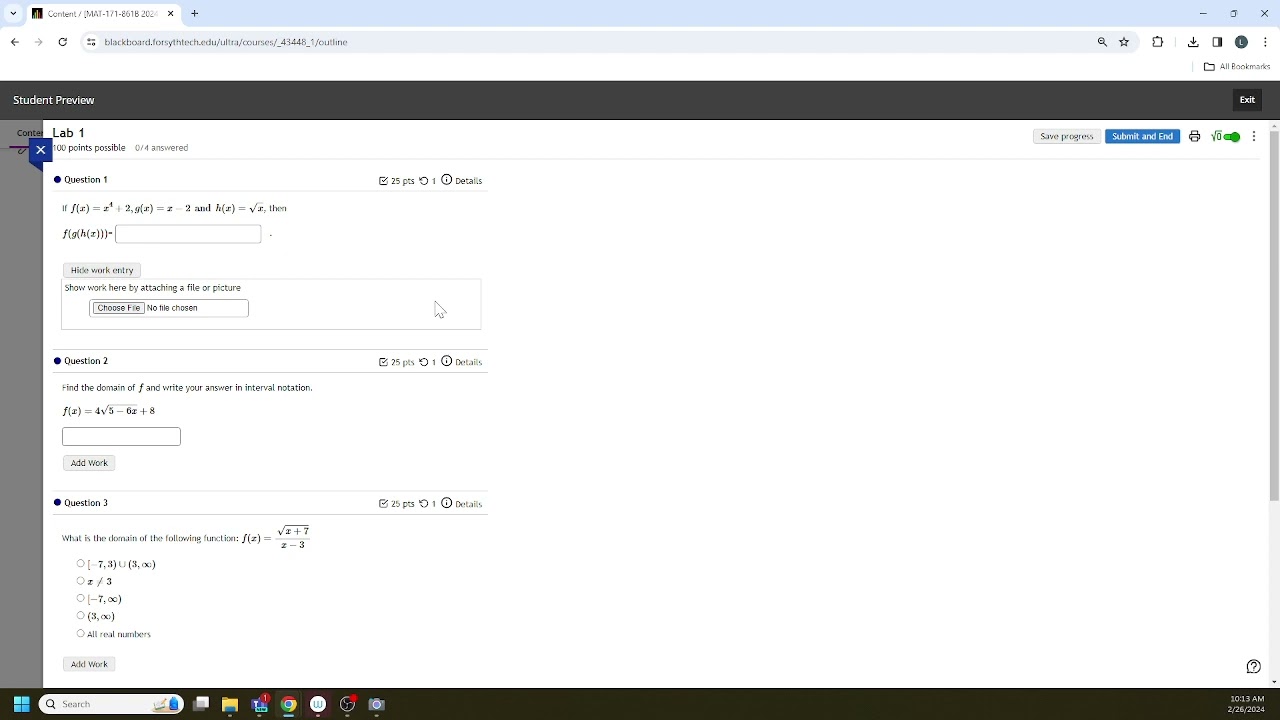
Task: Open File Explorer from the taskbar
Action: pyautogui.click(x=230, y=704)
